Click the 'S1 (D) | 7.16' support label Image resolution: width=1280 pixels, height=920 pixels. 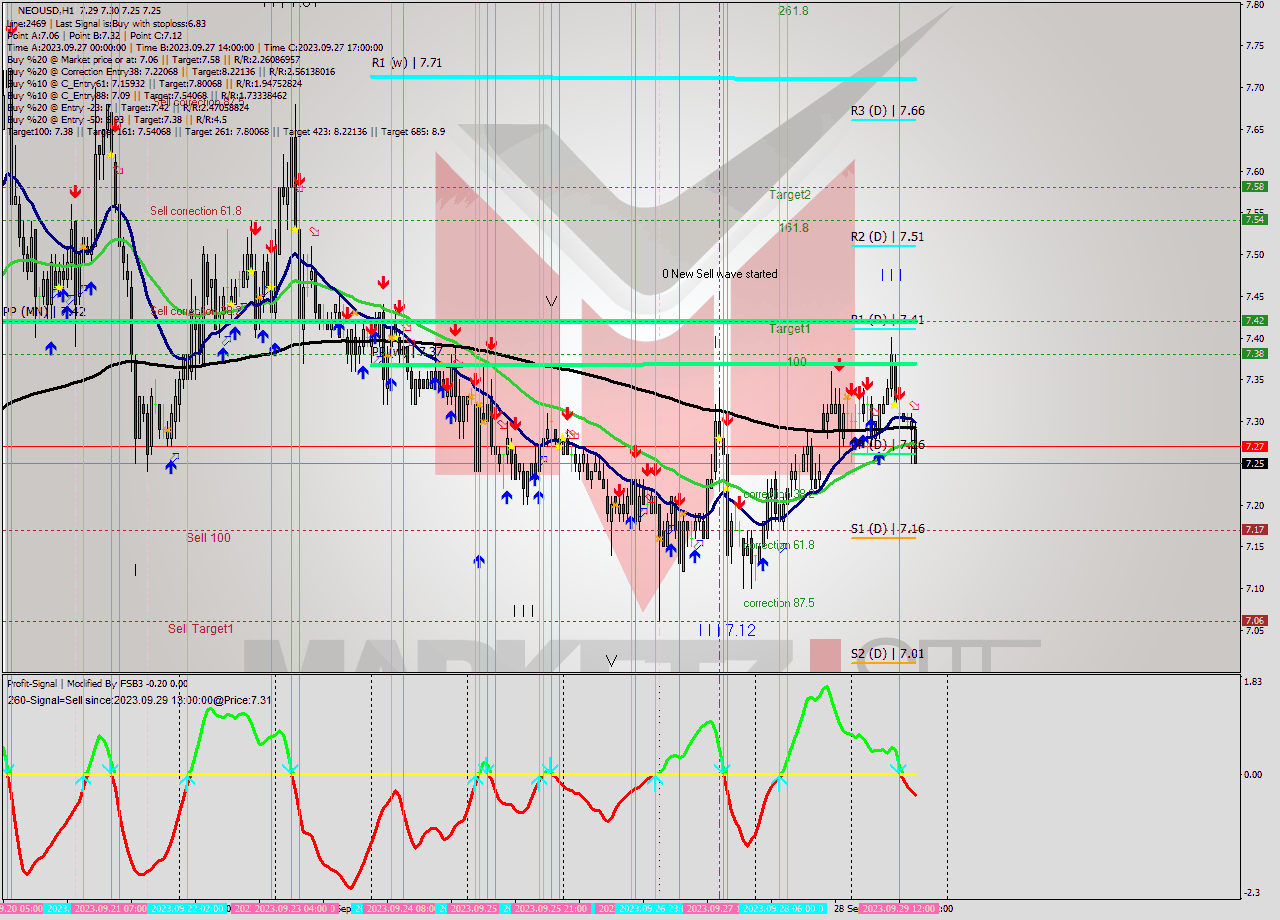coord(887,528)
